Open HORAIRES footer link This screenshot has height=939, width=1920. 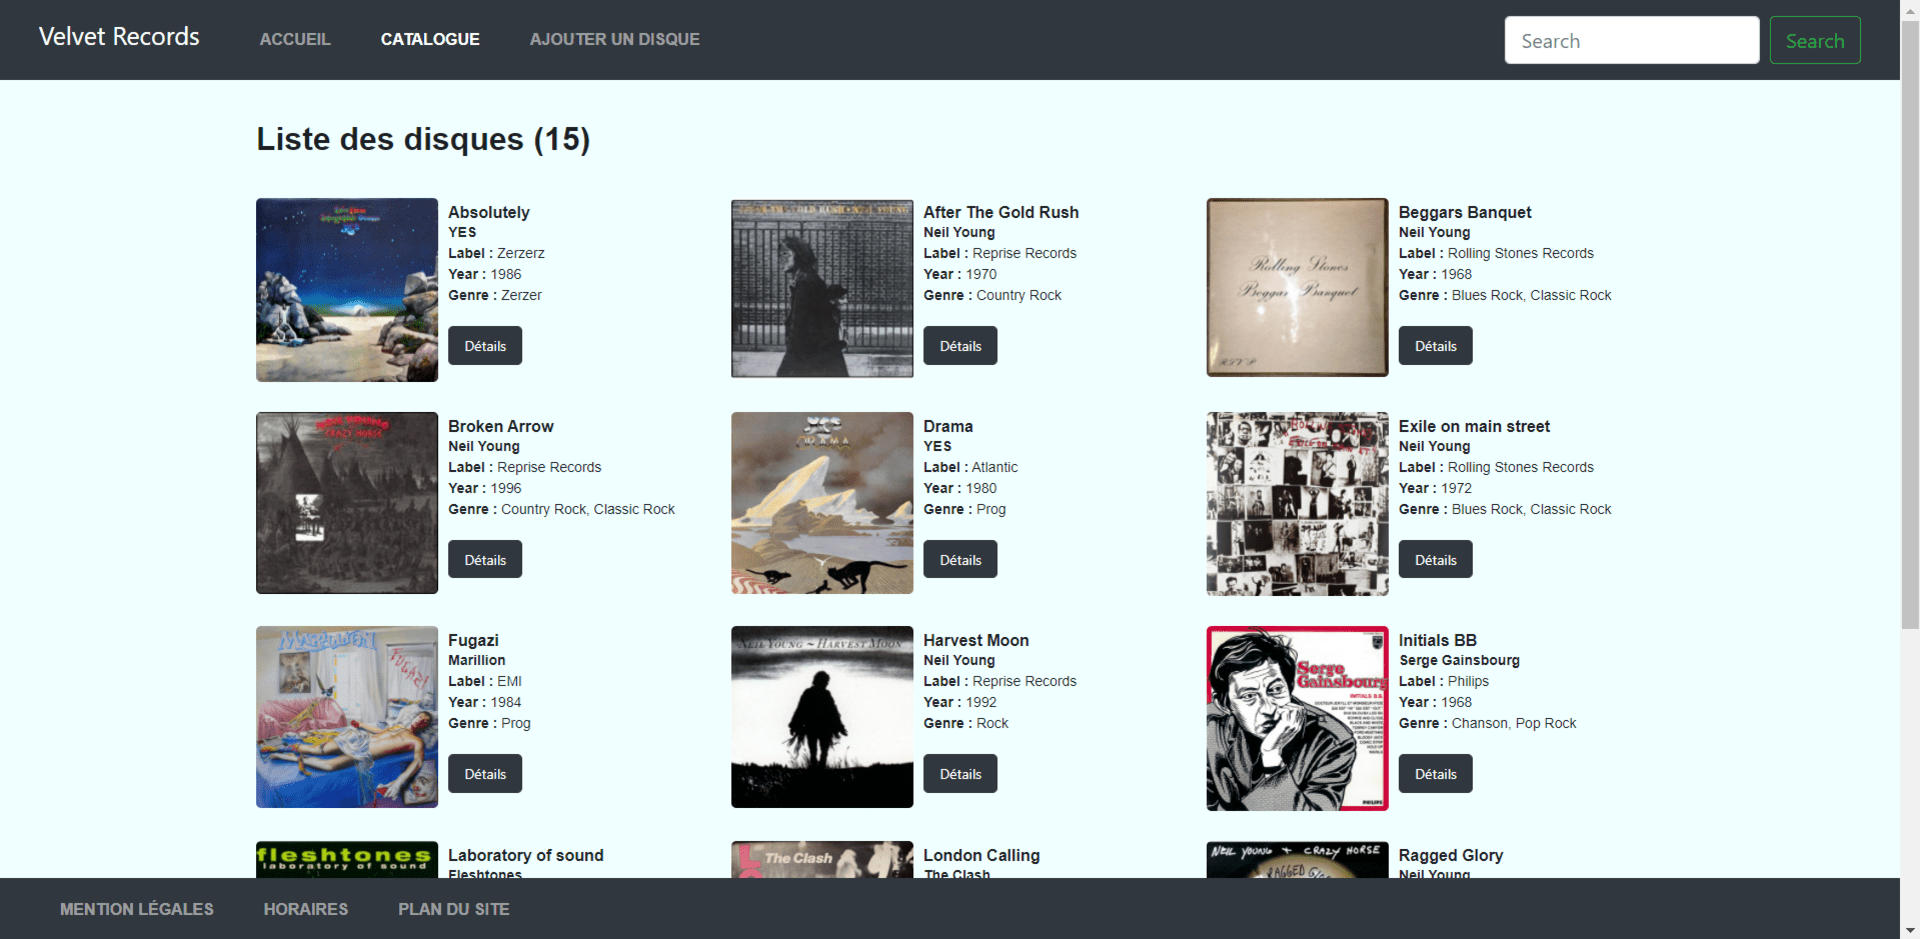click(x=306, y=909)
